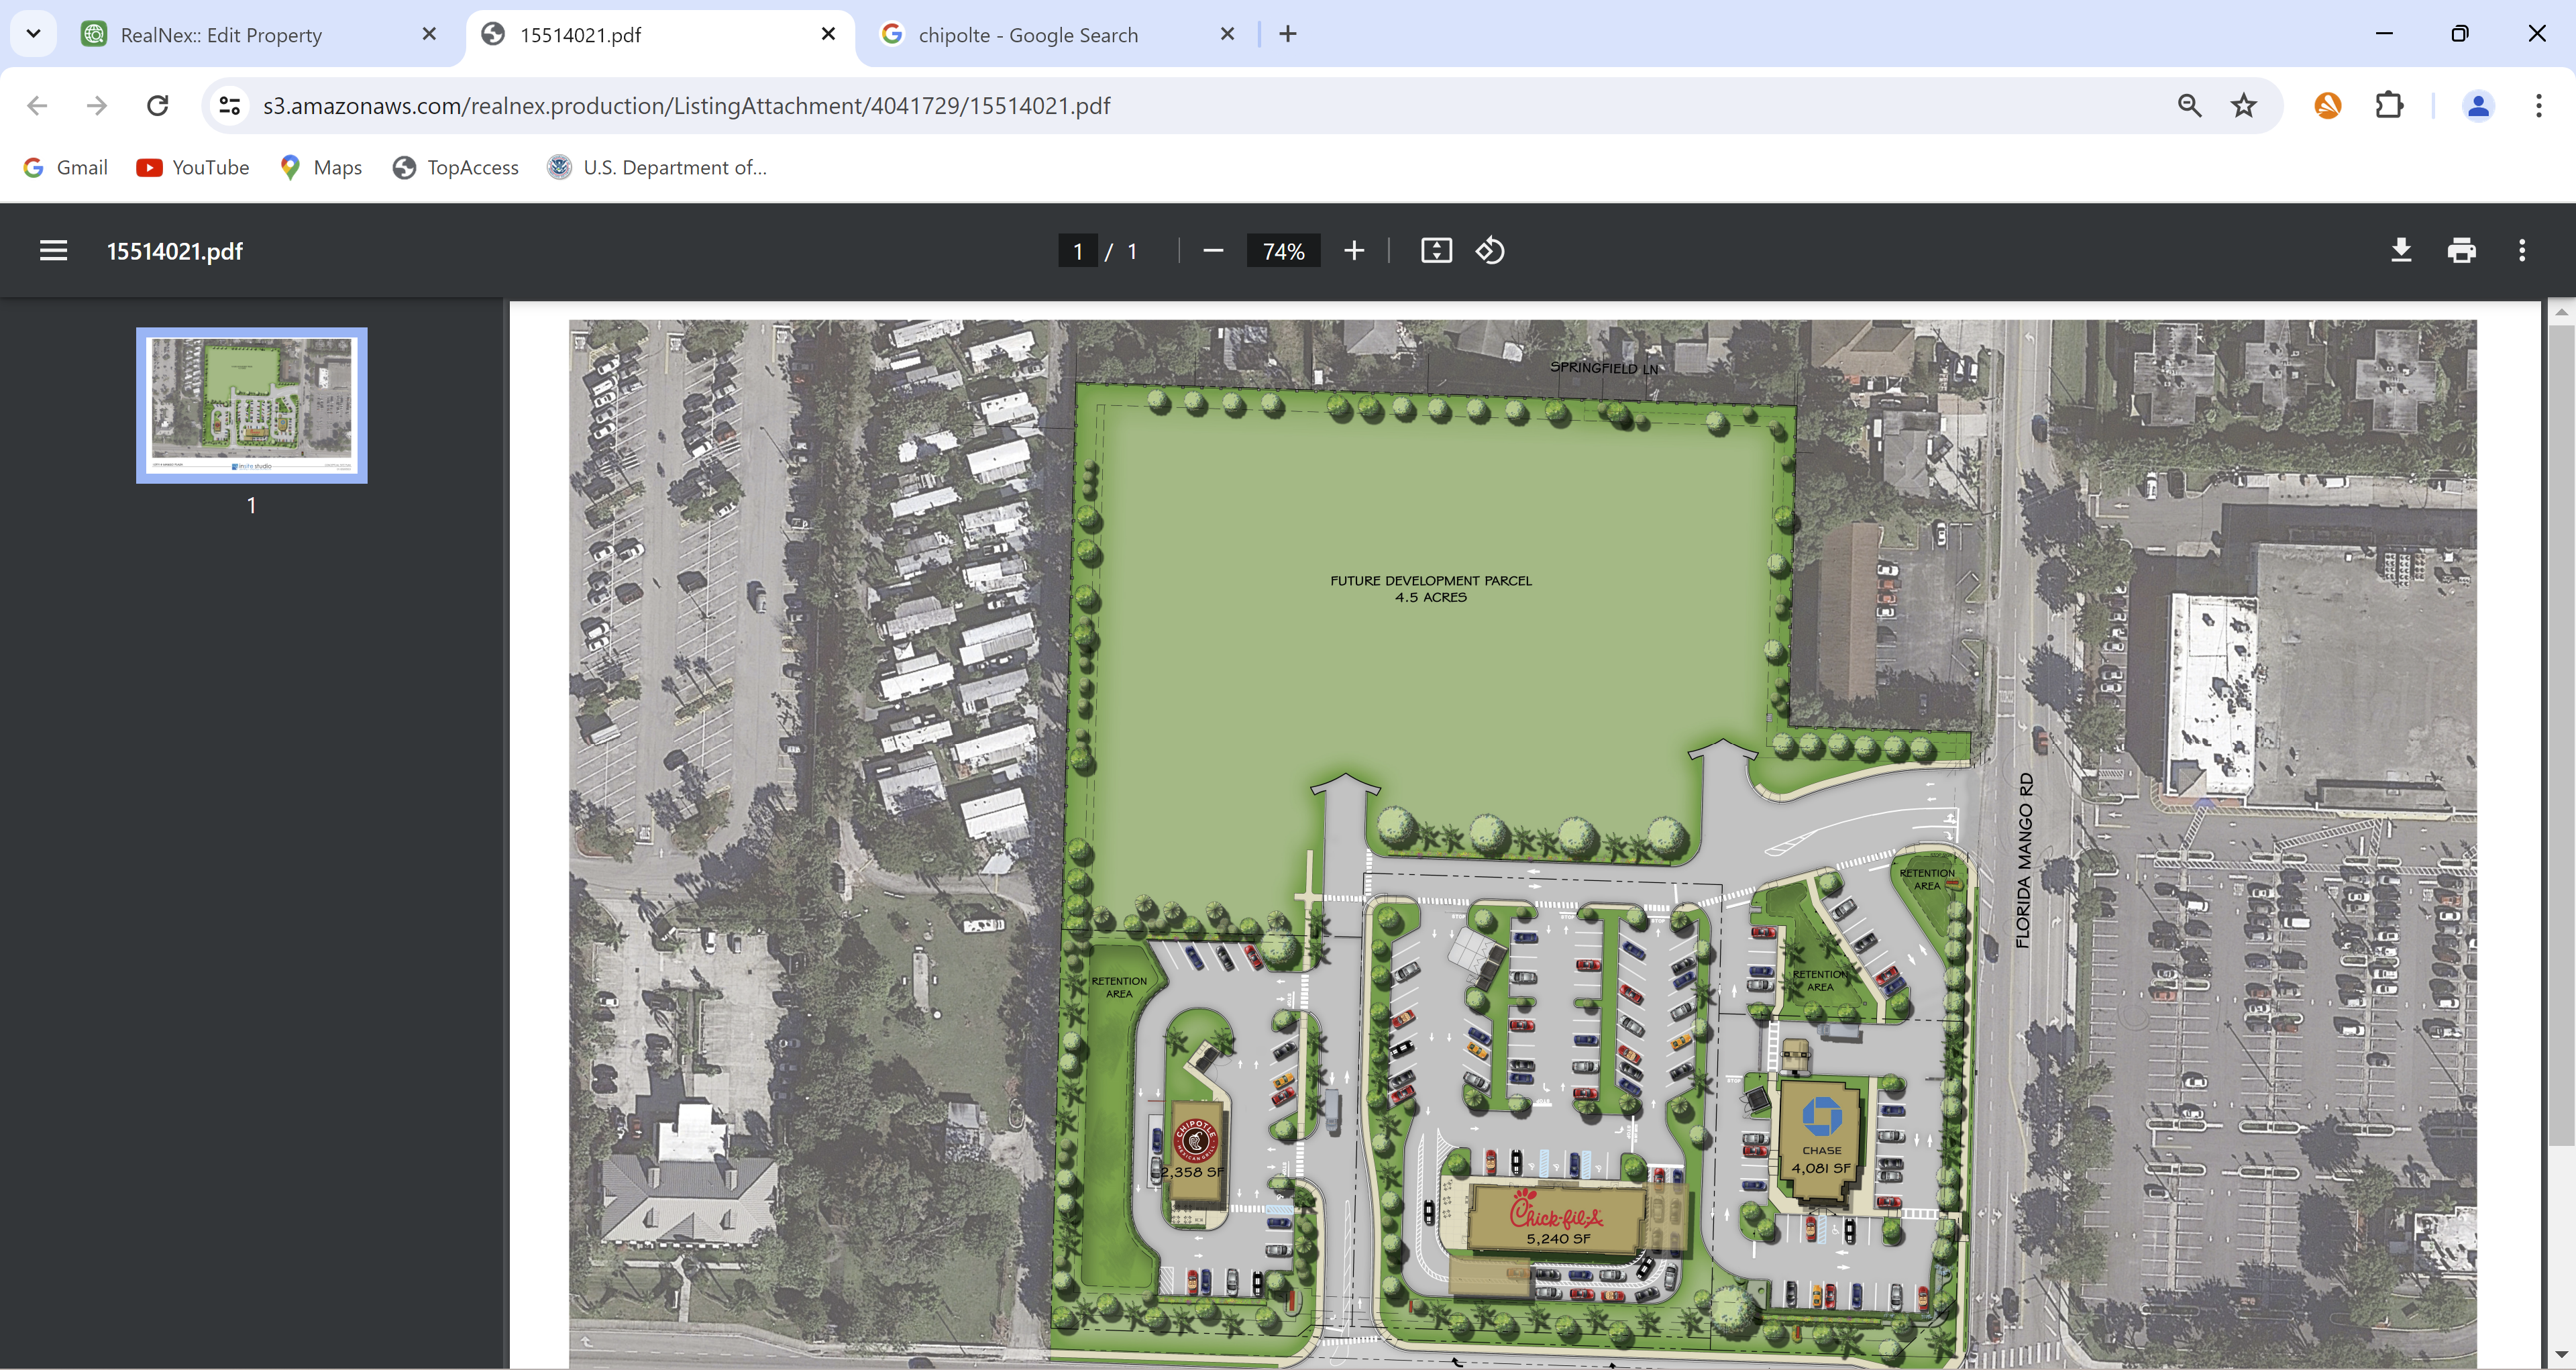The image size is (2576, 1370).
Task: Open TopAccess bookmark
Action: coord(456,168)
